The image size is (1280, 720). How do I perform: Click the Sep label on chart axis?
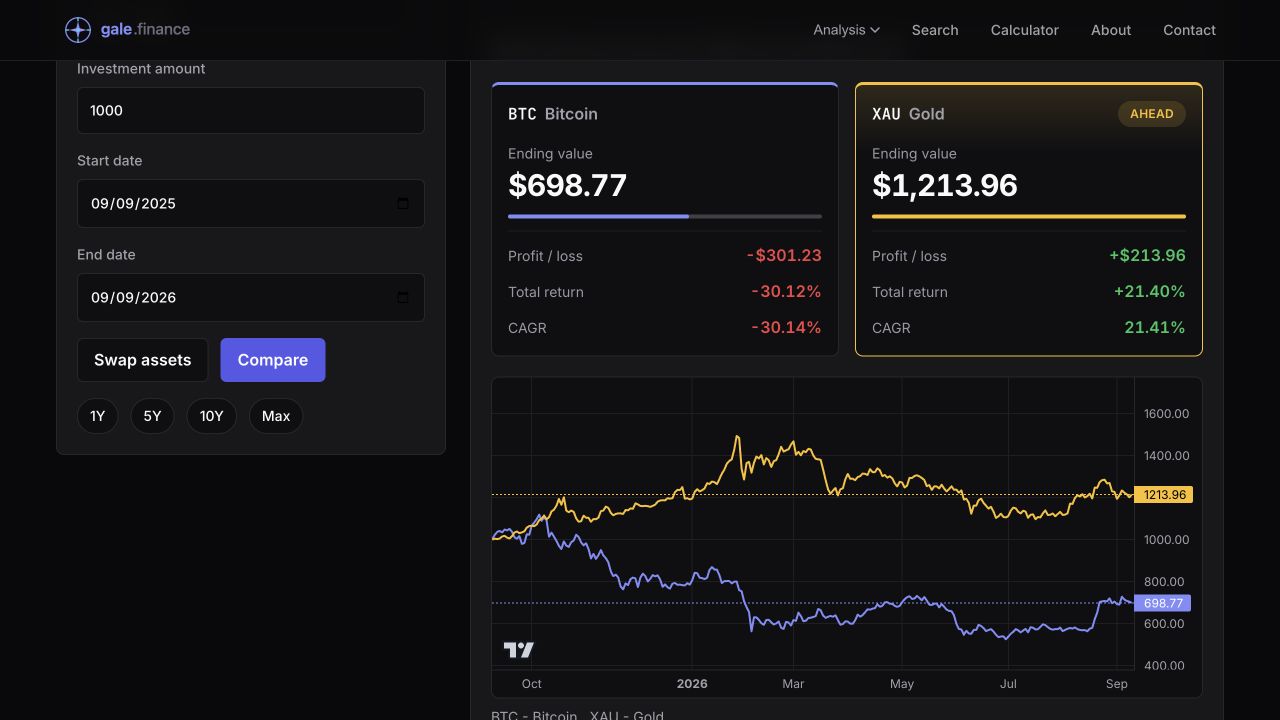(x=1117, y=684)
